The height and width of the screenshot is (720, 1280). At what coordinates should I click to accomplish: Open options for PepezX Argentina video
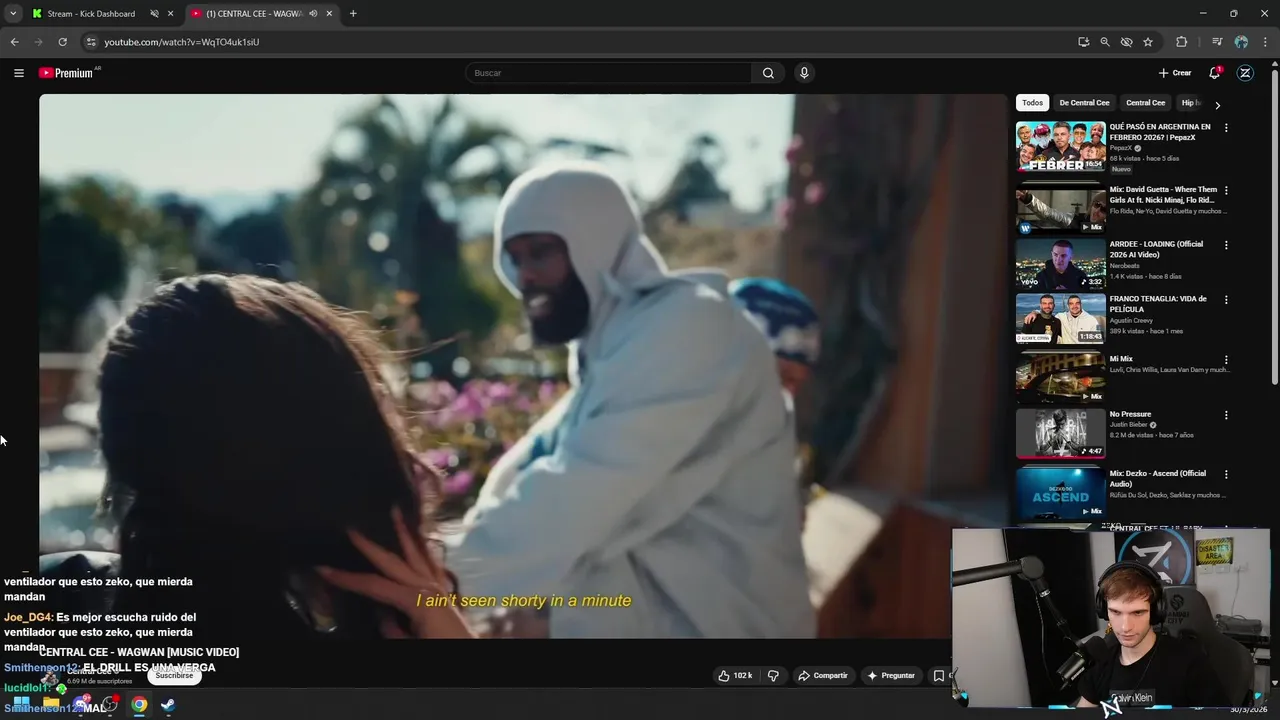point(1226,128)
